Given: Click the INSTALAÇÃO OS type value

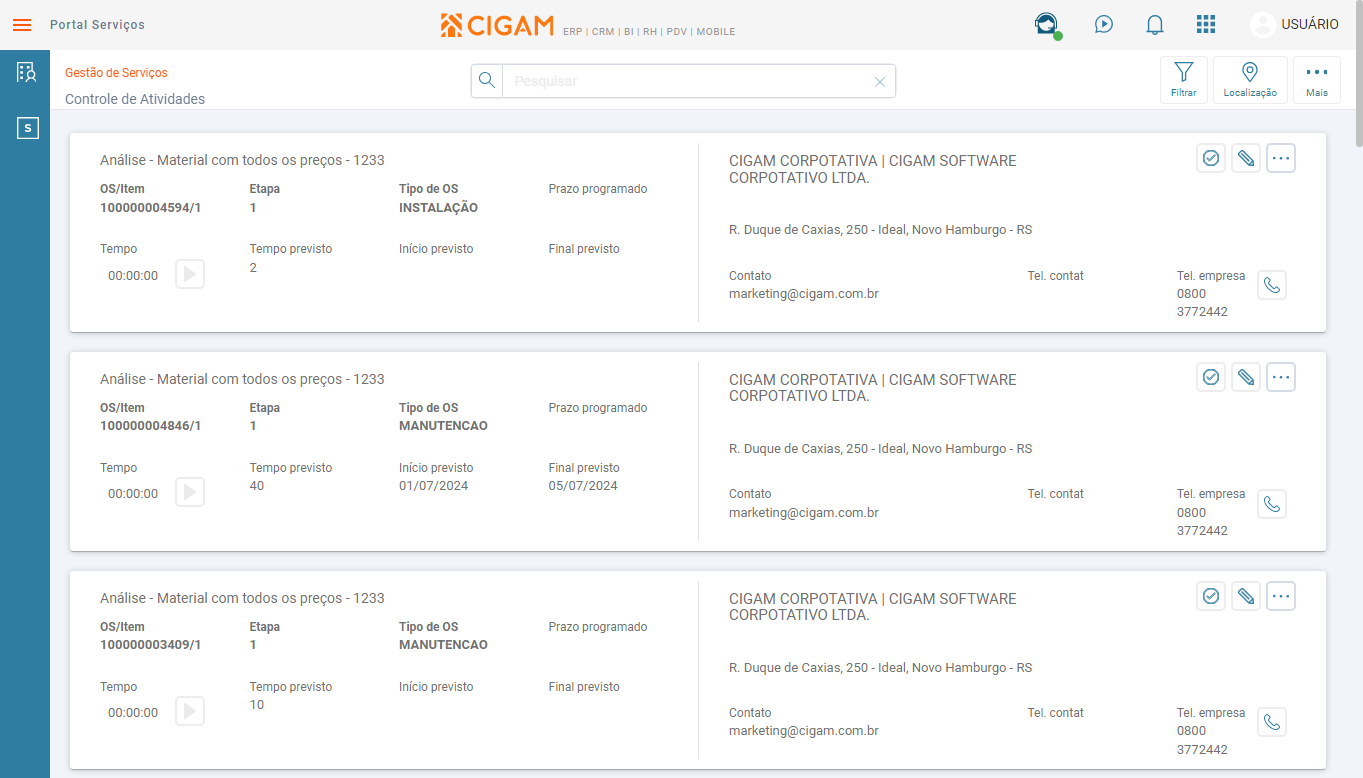Looking at the screenshot, I should [438, 208].
